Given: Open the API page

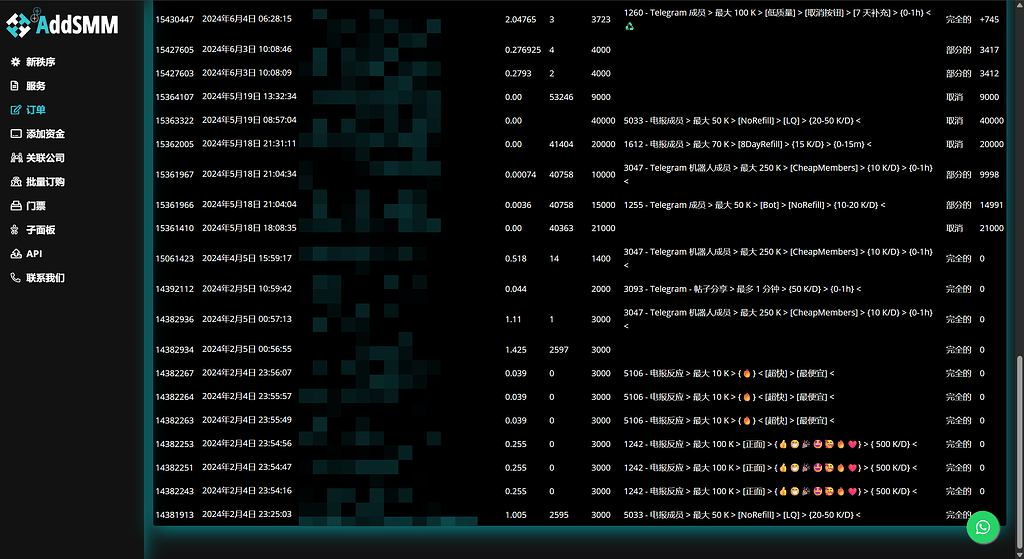Looking at the screenshot, I should point(34,253).
